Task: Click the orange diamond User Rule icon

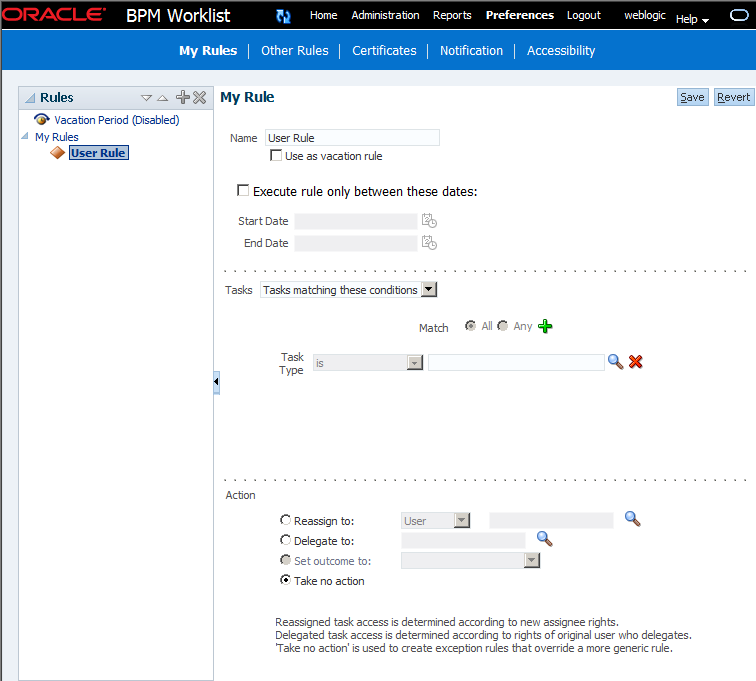Action: coord(57,153)
